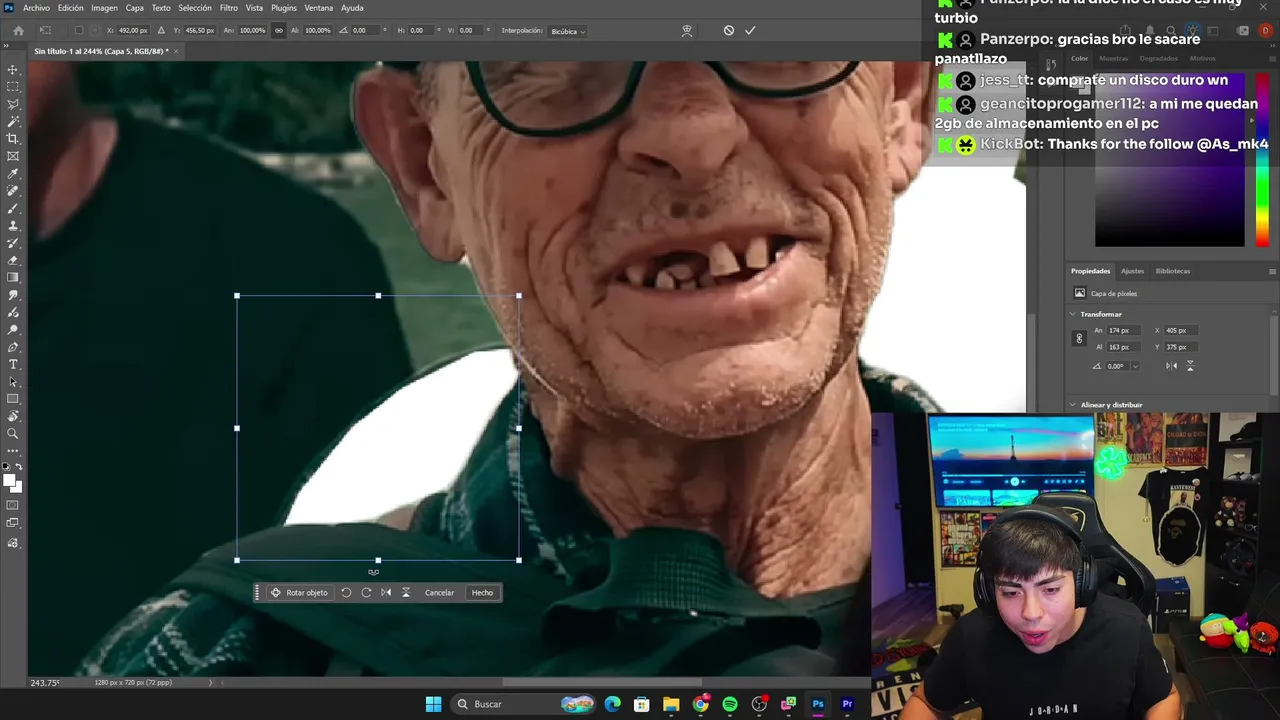Click the X position field in options bar
The width and height of the screenshot is (1280, 720).
[133, 31]
